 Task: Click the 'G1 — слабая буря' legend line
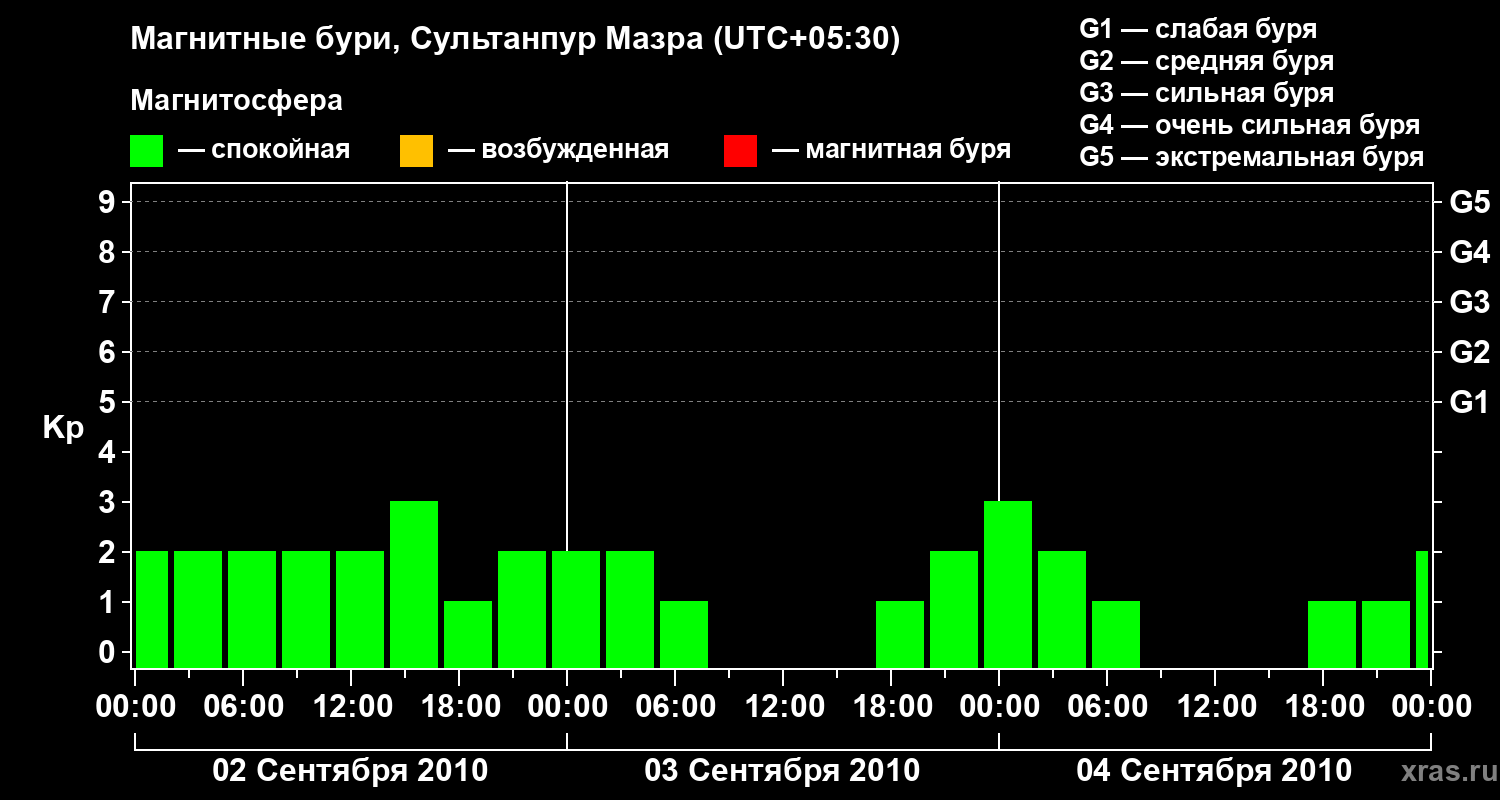(x=1198, y=29)
